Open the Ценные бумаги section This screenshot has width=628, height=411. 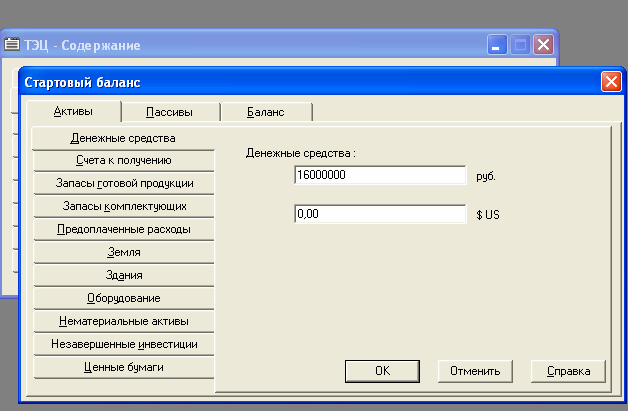tap(124, 367)
